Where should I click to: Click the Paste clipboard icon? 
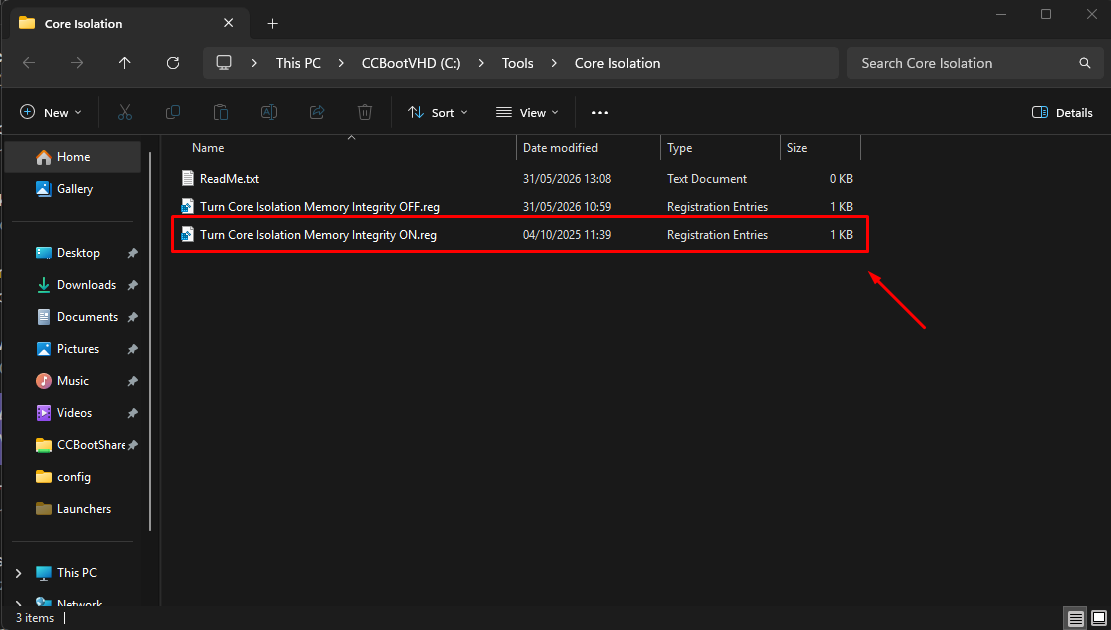(x=220, y=112)
